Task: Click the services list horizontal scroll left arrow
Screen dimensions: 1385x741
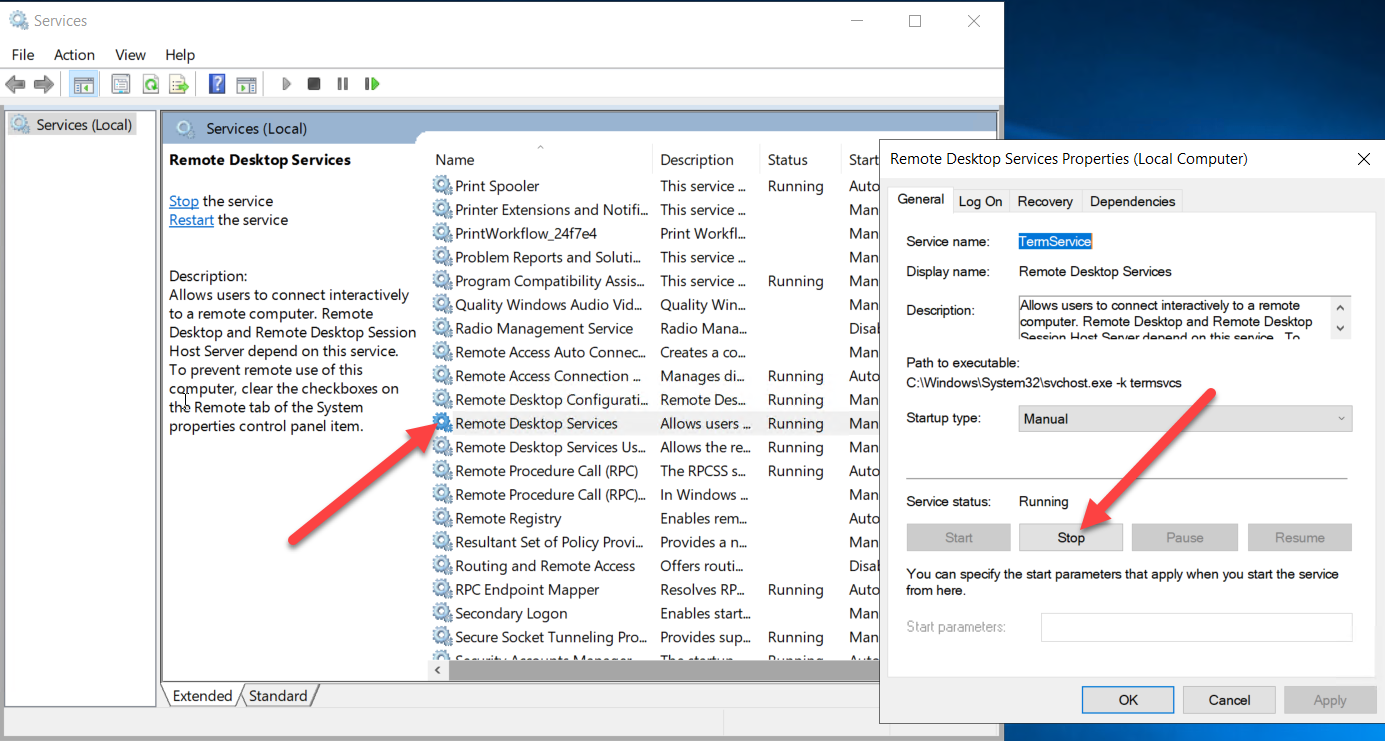Action: (x=438, y=670)
